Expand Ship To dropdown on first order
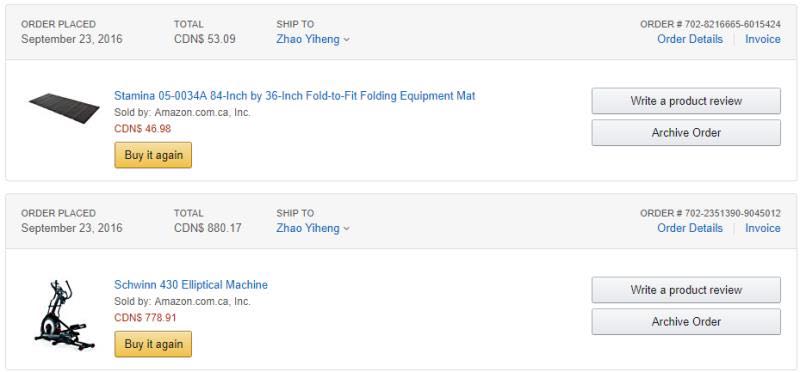The image size is (800, 372). click(313, 39)
